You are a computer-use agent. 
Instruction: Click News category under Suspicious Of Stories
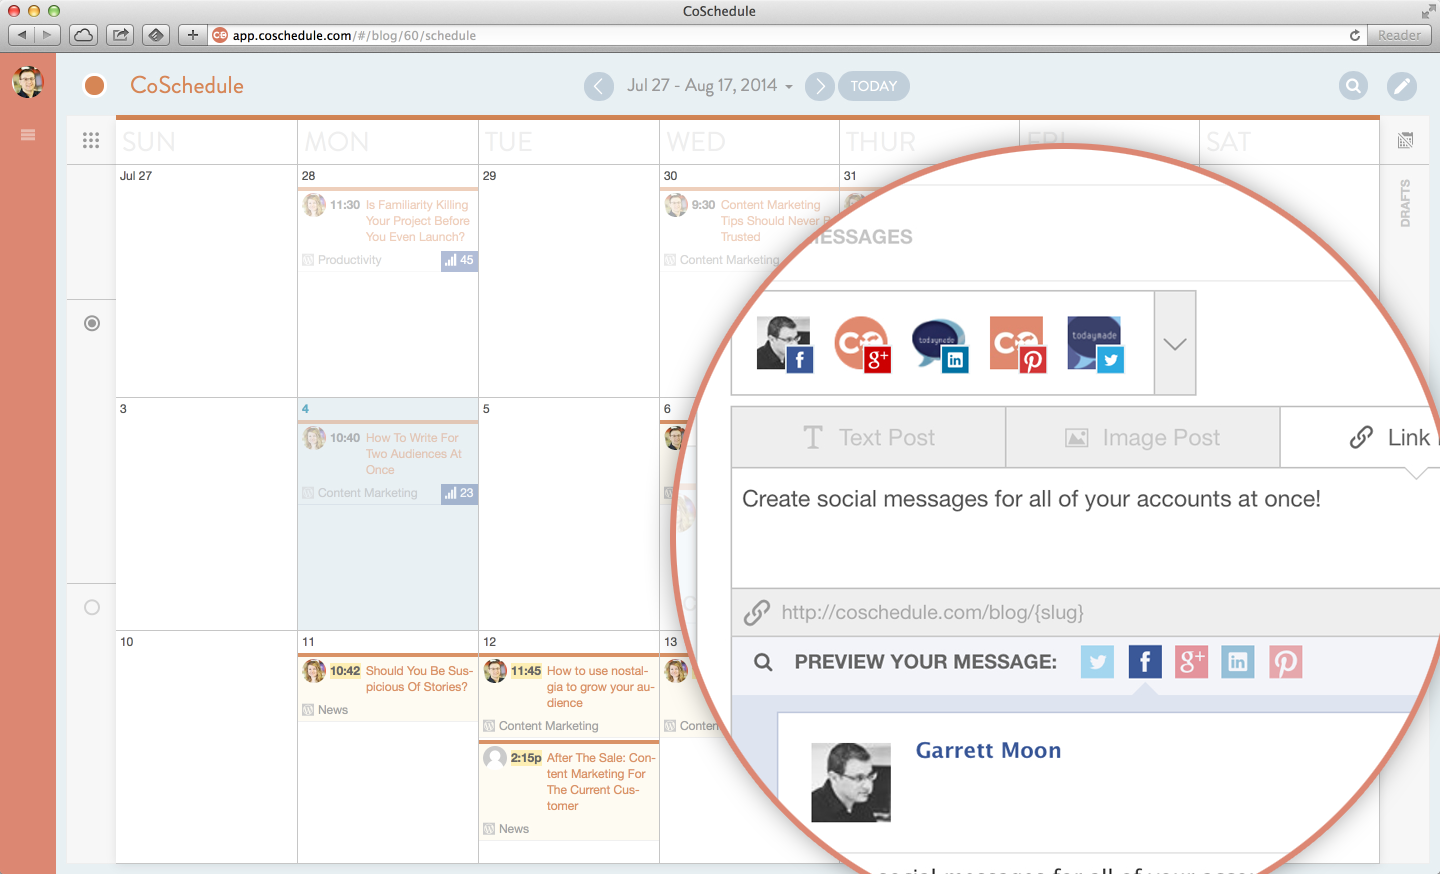333,710
